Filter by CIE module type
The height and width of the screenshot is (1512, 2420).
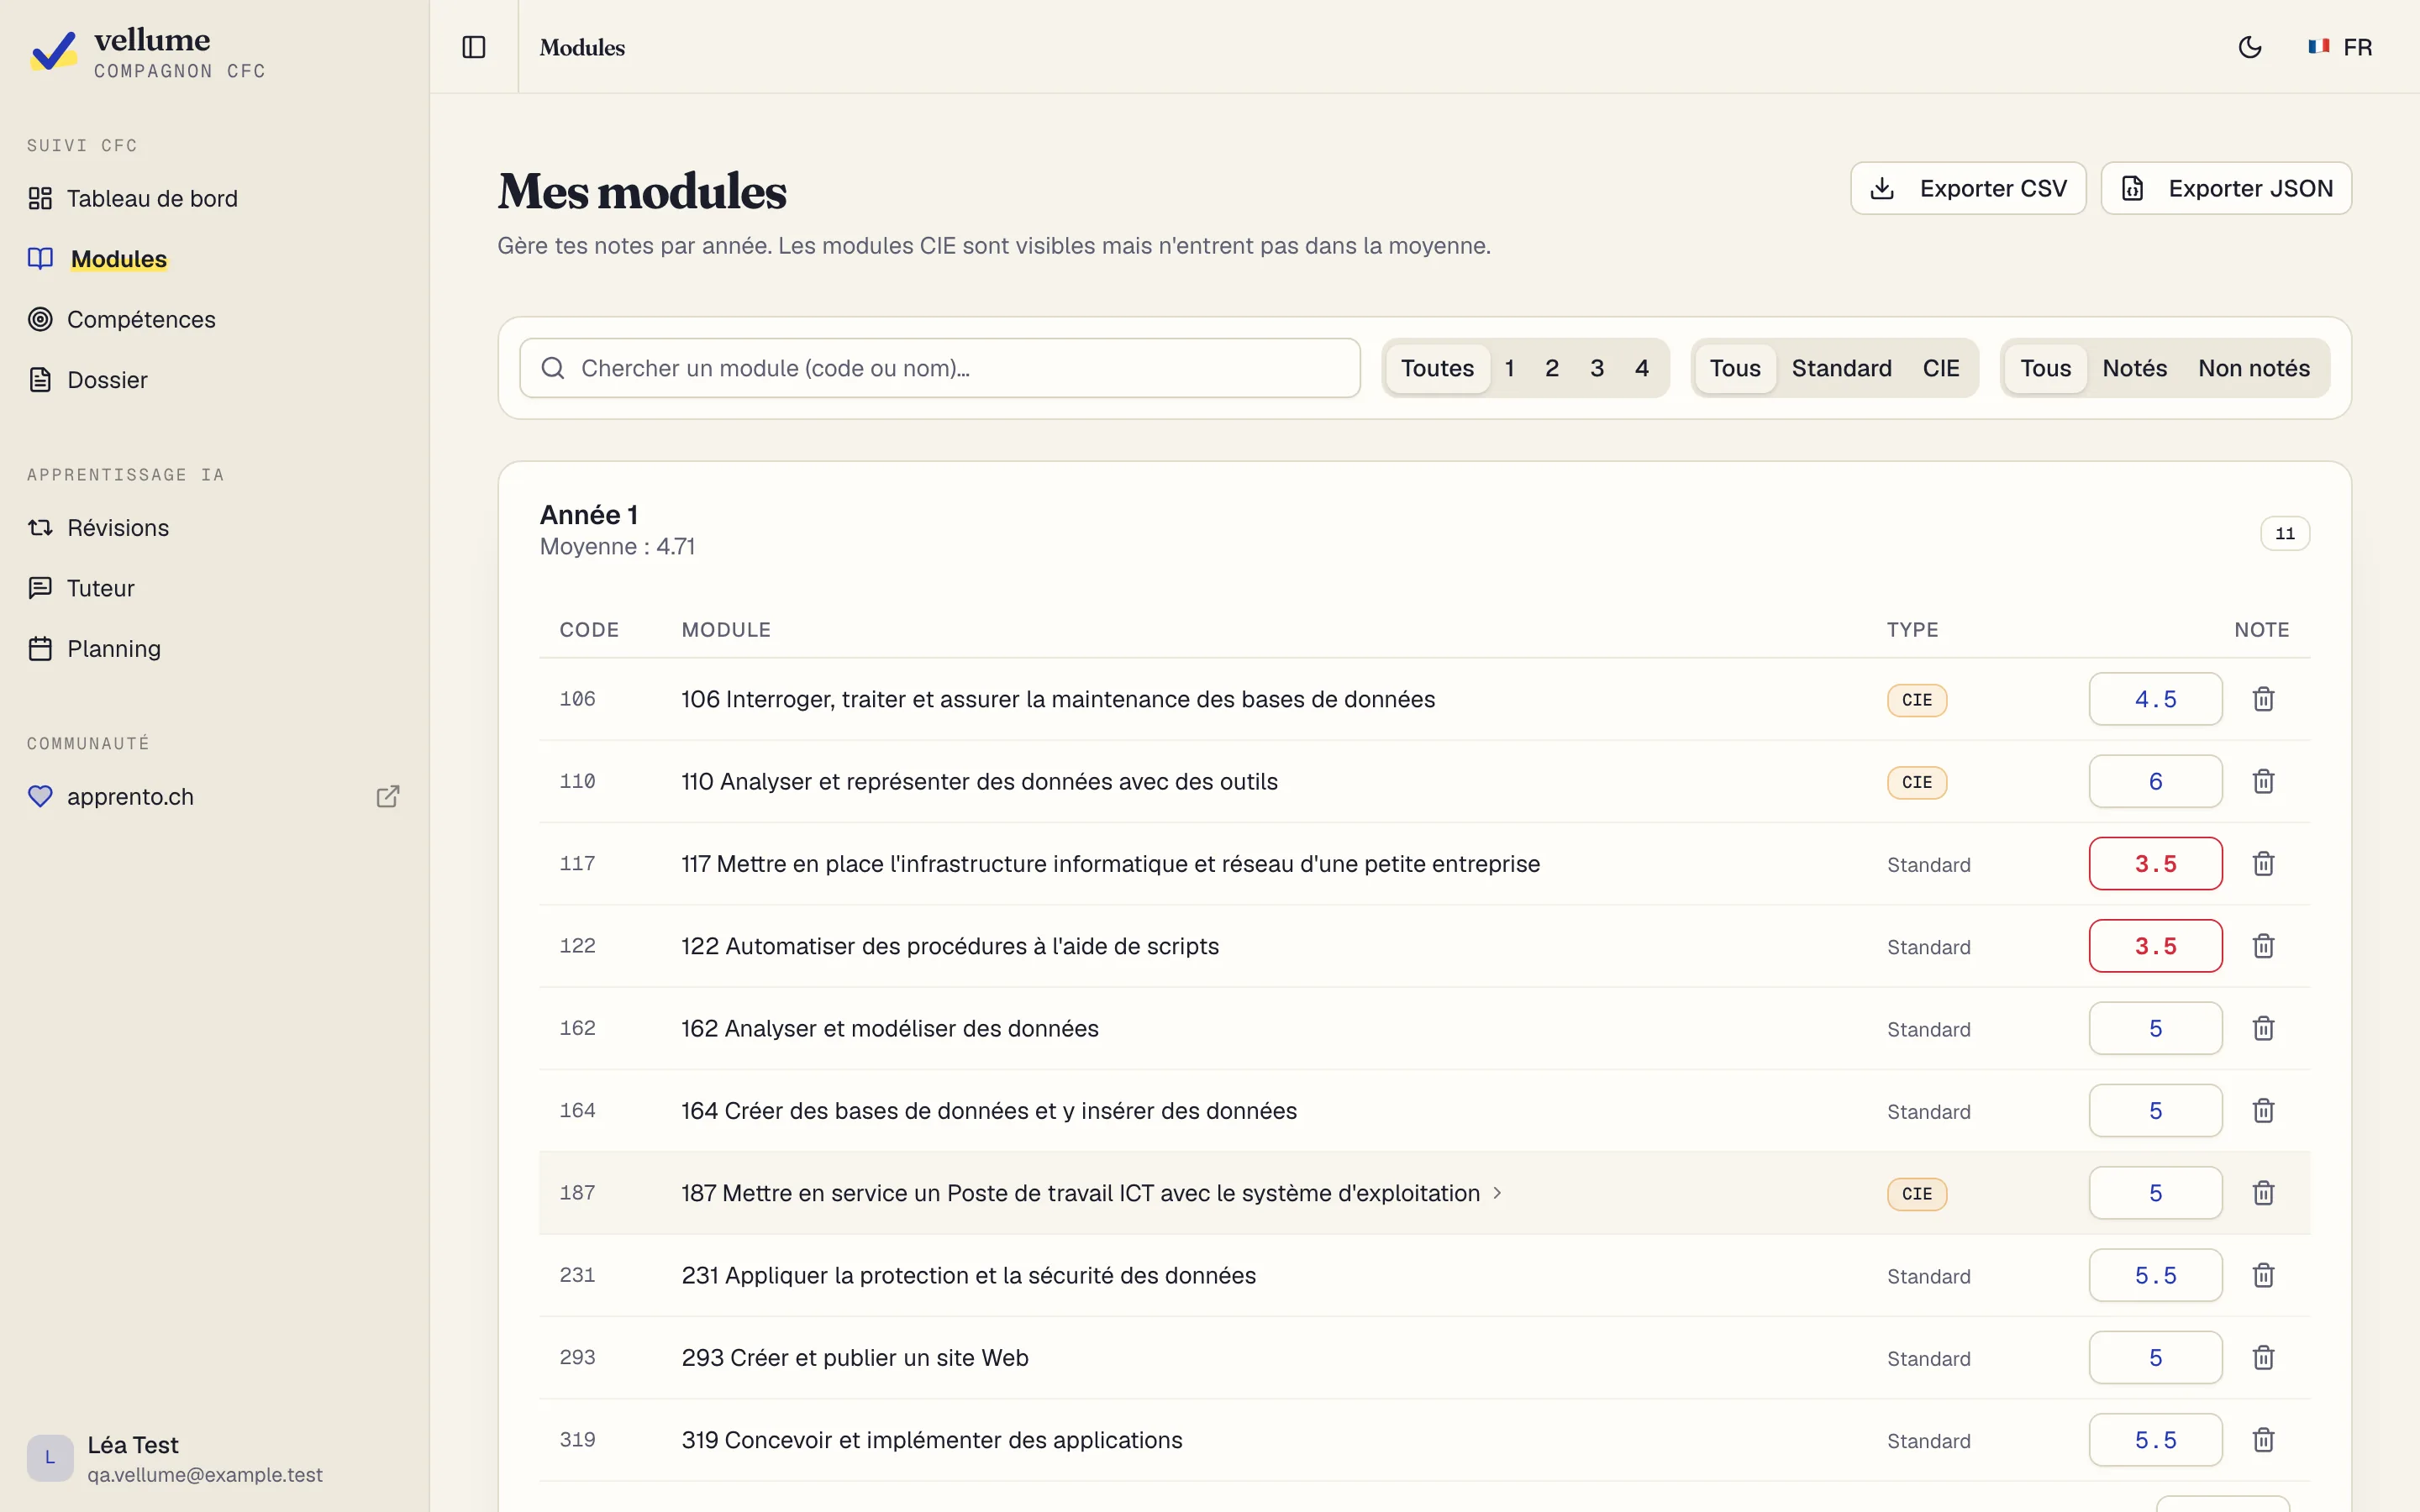tap(1941, 368)
